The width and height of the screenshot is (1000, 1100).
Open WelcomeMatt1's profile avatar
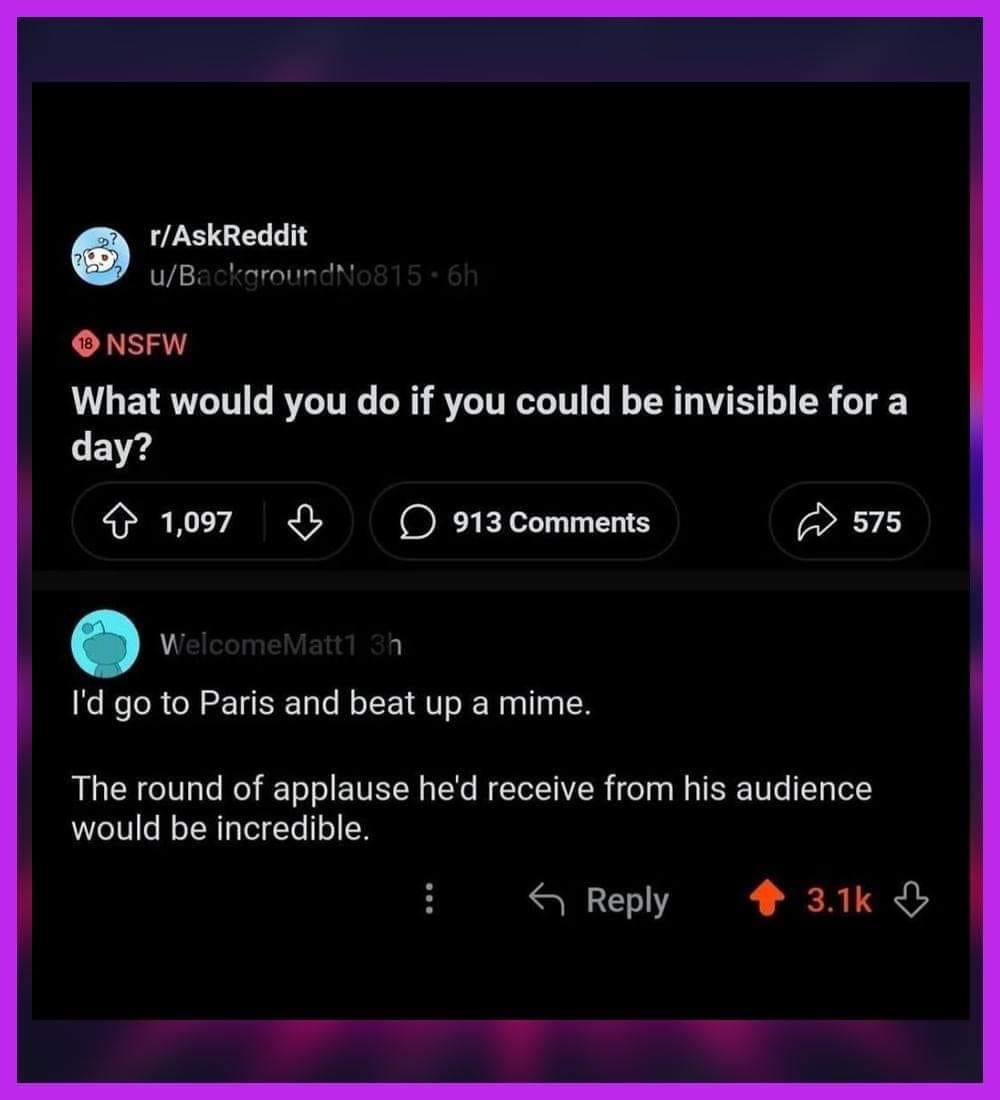click(x=104, y=643)
